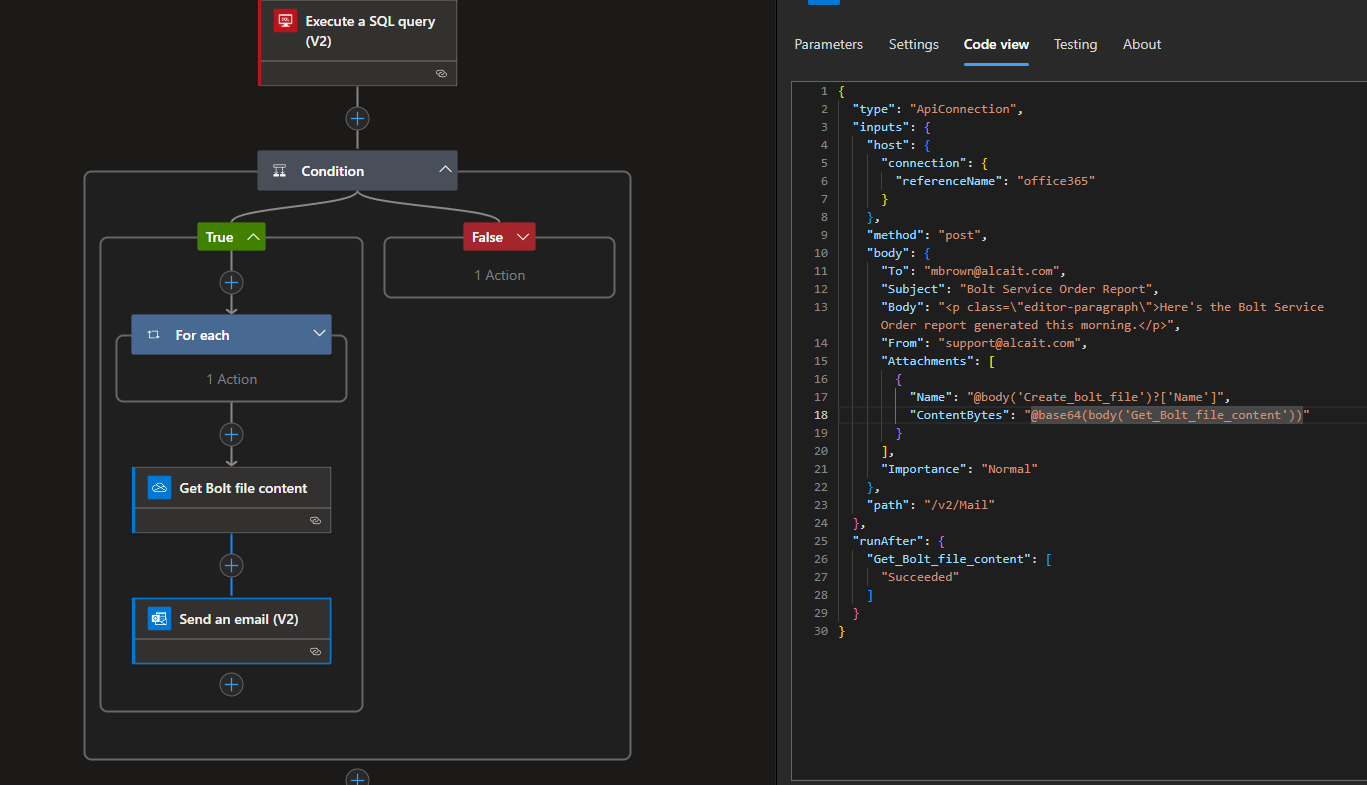Click the connection link icon on Get Bolt file content
The height and width of the screenshot is (785, 1367).
click(315, 521)
